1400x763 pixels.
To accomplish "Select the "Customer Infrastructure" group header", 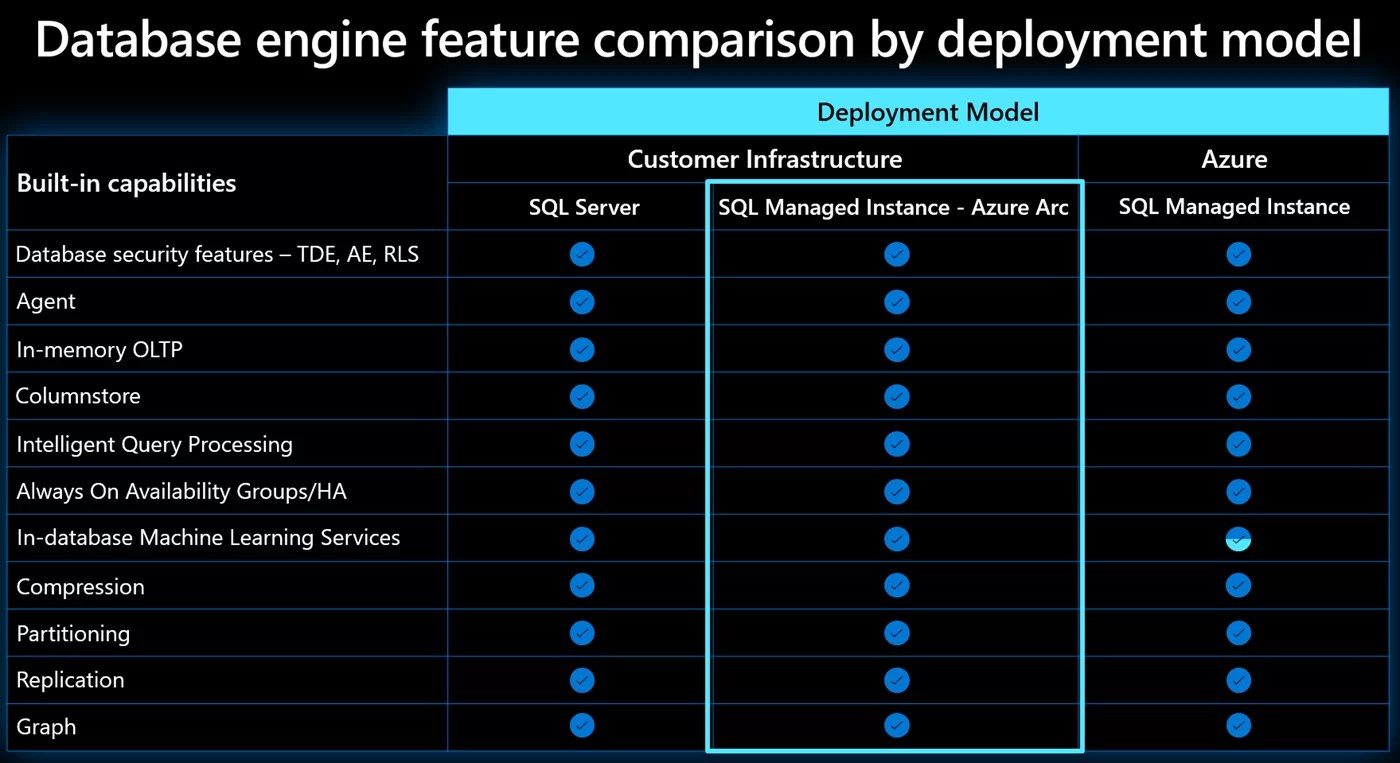I will coord(765,159).
